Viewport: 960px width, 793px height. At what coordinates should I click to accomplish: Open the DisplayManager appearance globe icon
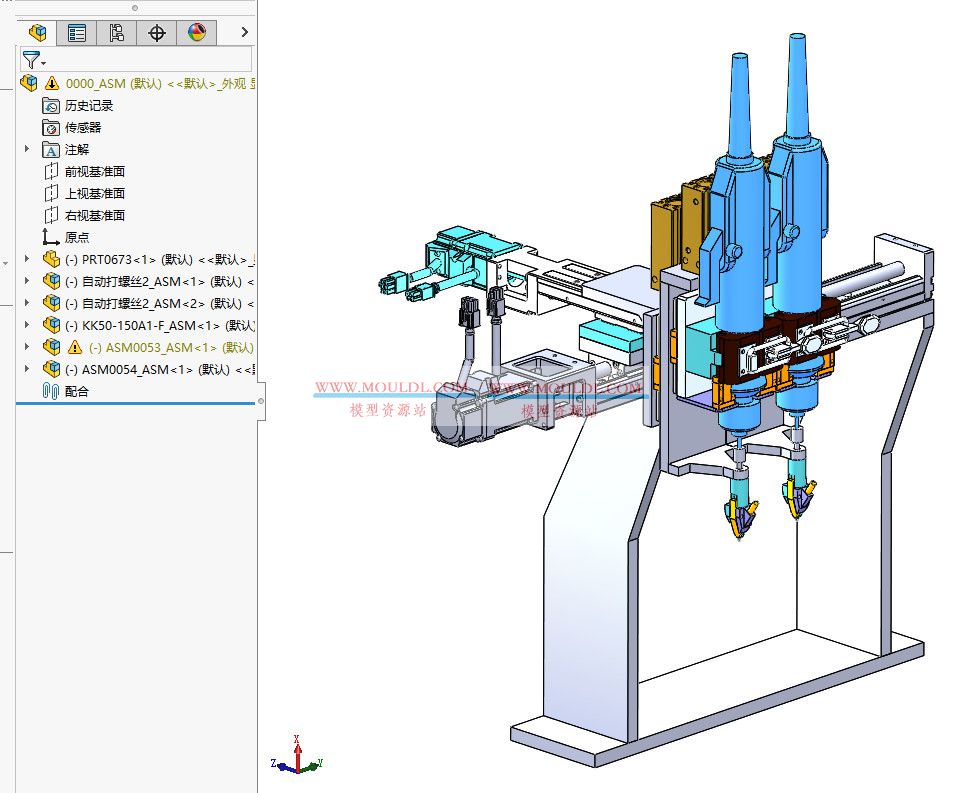coord(196,33)
